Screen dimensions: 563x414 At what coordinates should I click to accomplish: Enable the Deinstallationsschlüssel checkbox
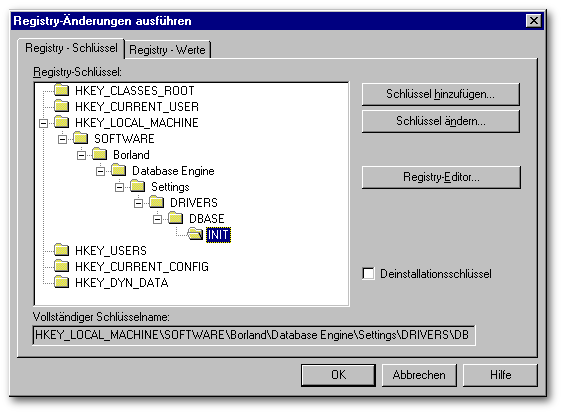(368, 274)
